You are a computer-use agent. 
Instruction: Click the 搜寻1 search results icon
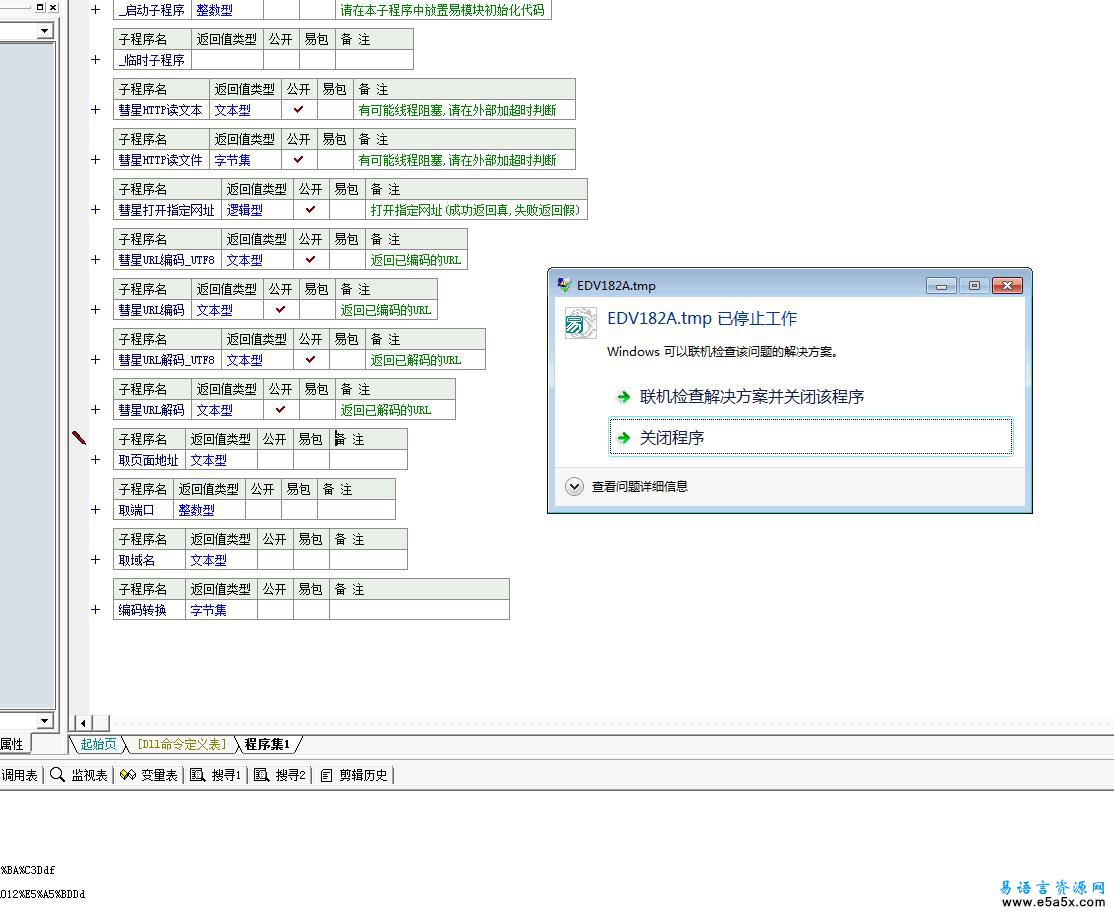pos(197,775)
